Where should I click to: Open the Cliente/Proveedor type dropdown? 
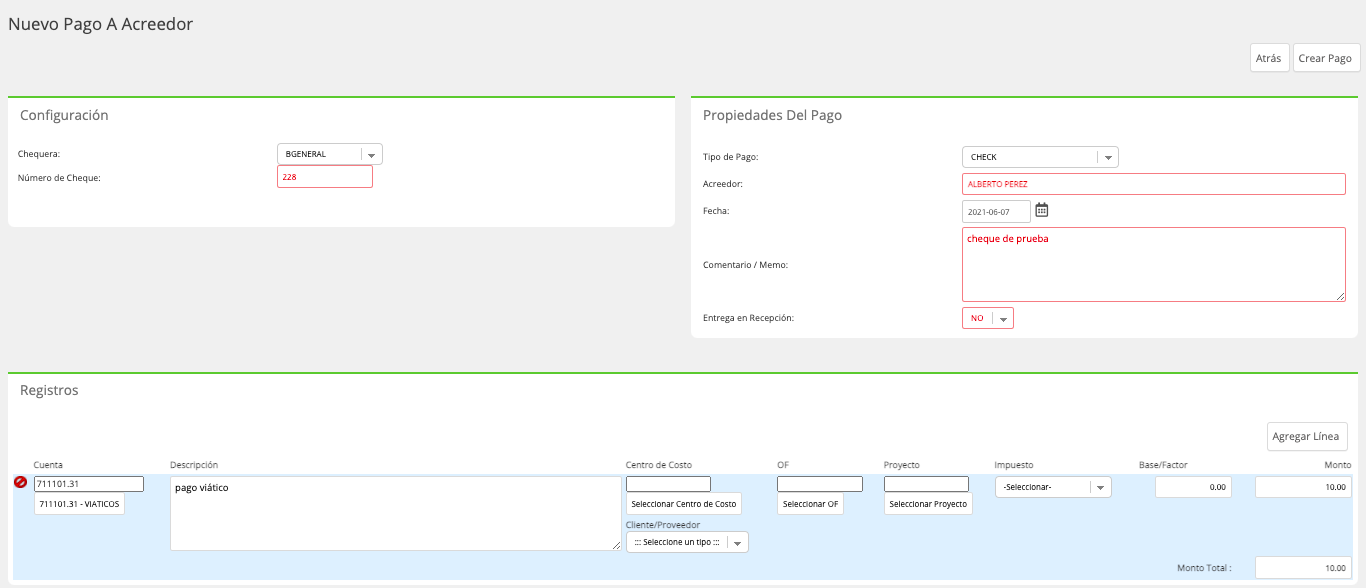click(687, 542)
